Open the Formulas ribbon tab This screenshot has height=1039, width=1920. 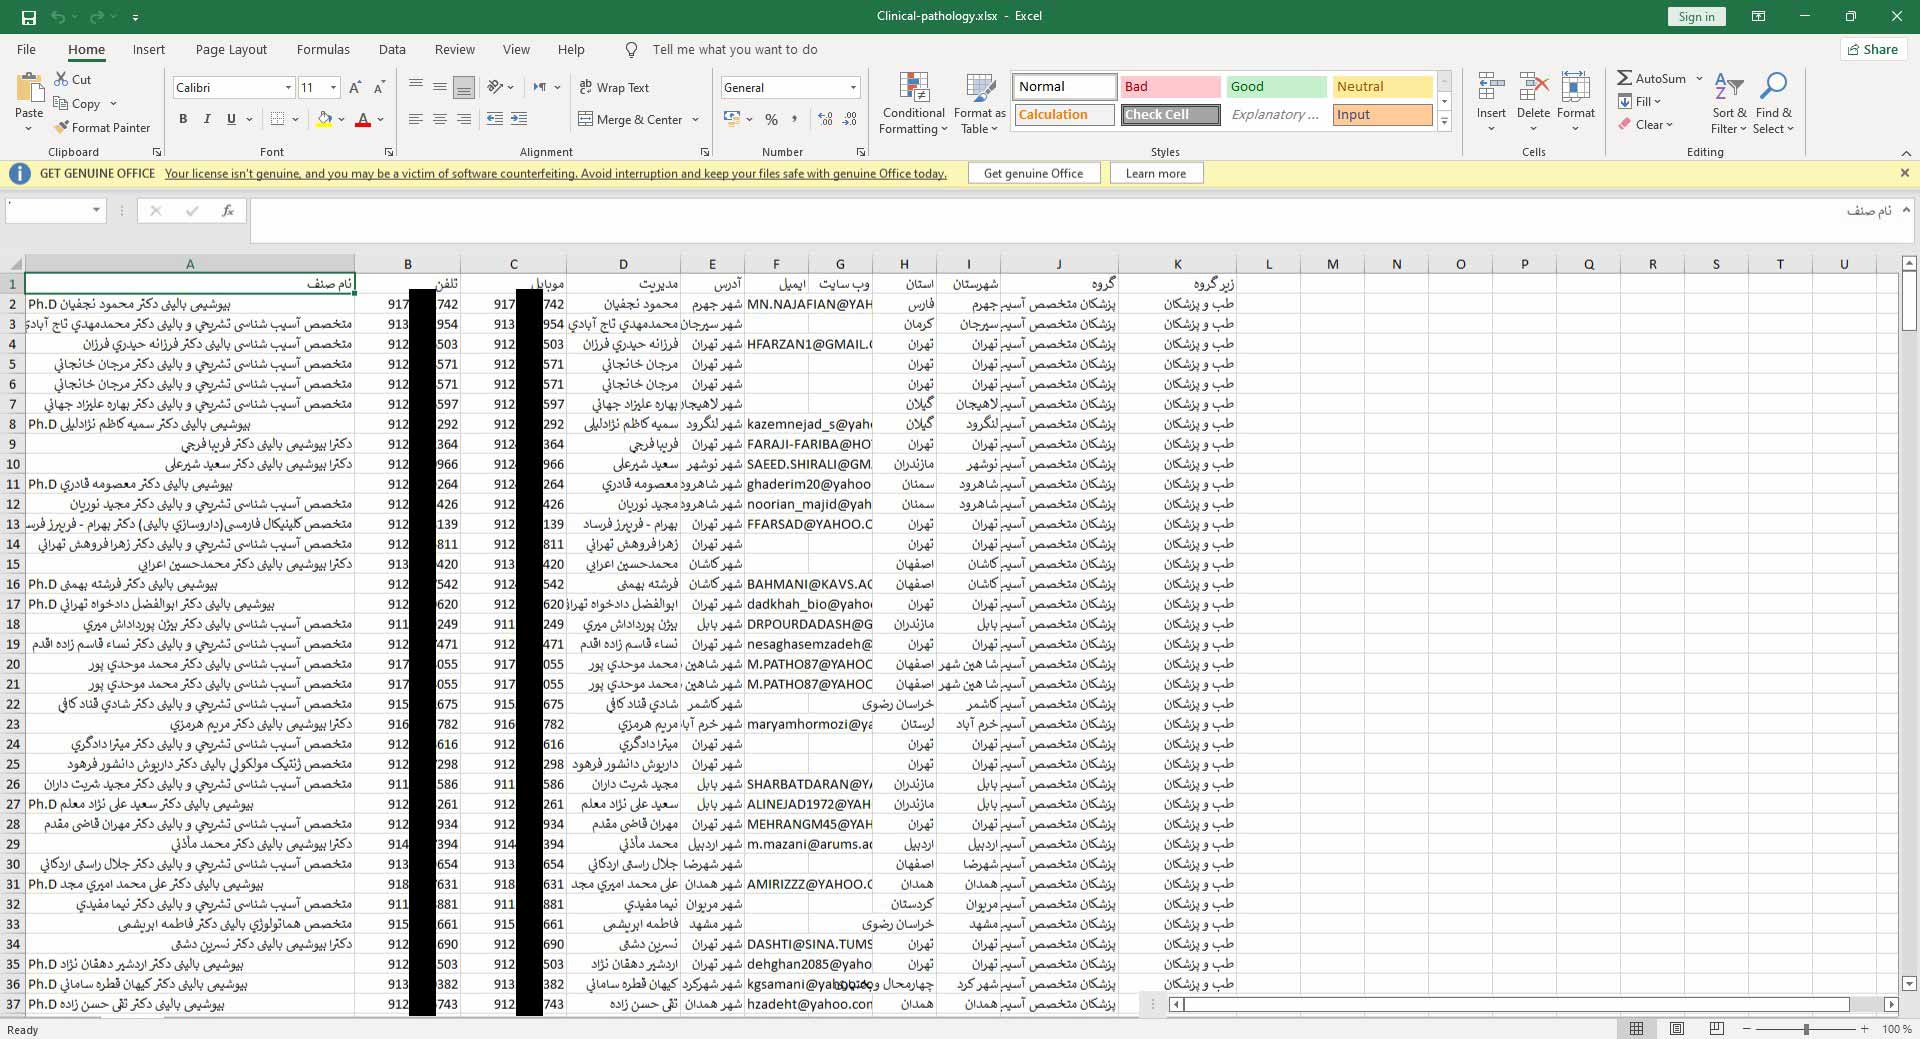point(323,50)
